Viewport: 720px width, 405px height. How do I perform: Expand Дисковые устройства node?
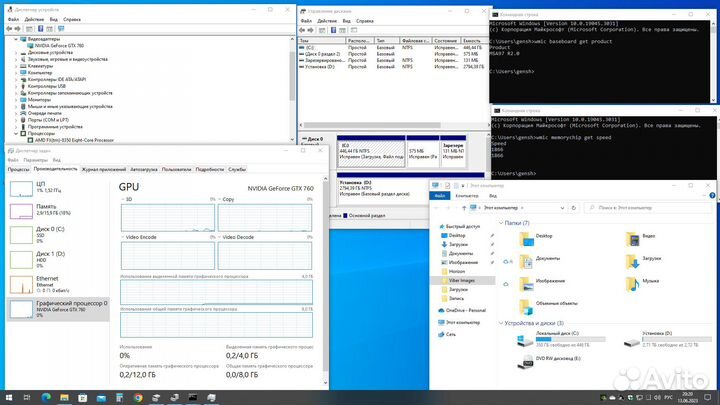[16, 53]
